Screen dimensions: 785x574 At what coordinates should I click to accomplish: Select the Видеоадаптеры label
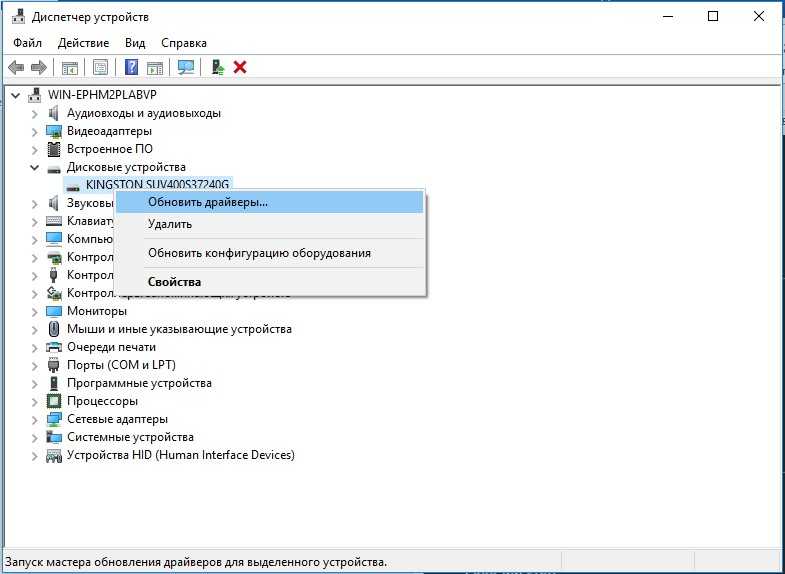point(109,131)
